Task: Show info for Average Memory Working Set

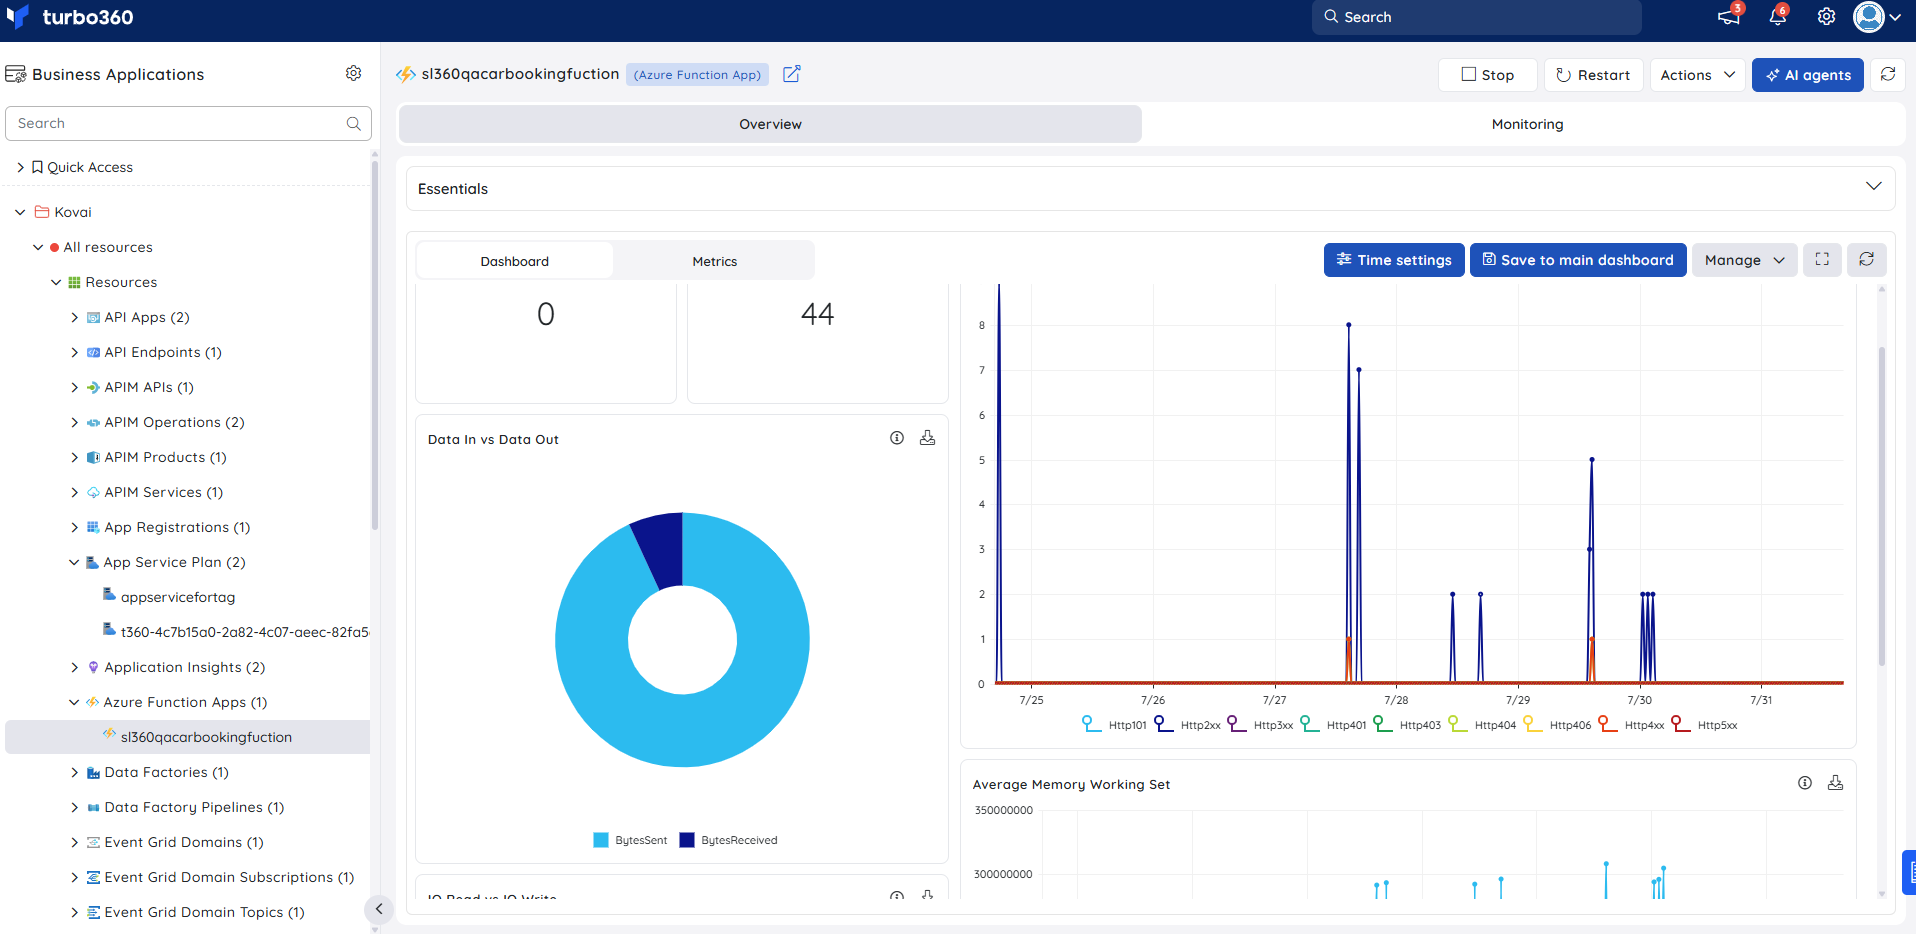Action: coord(1805,783)
